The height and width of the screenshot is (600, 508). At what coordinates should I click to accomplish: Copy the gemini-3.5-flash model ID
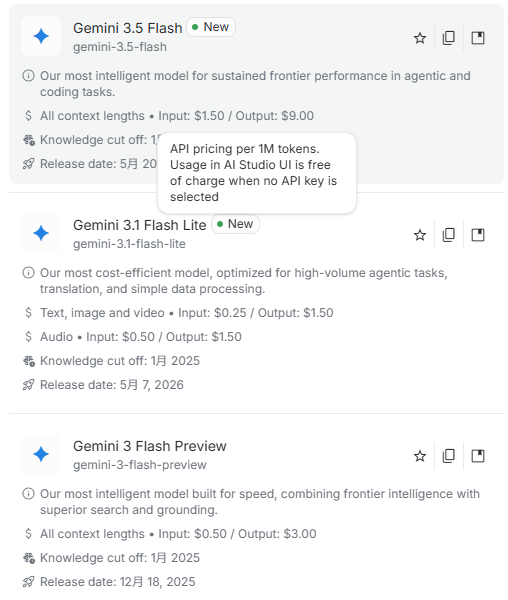click(x=449, y=38)
